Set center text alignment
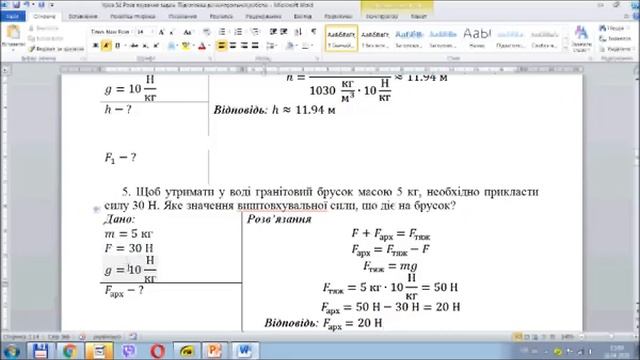Image resolution: width=640 pixels, height=360 pixels. [233, 46]
